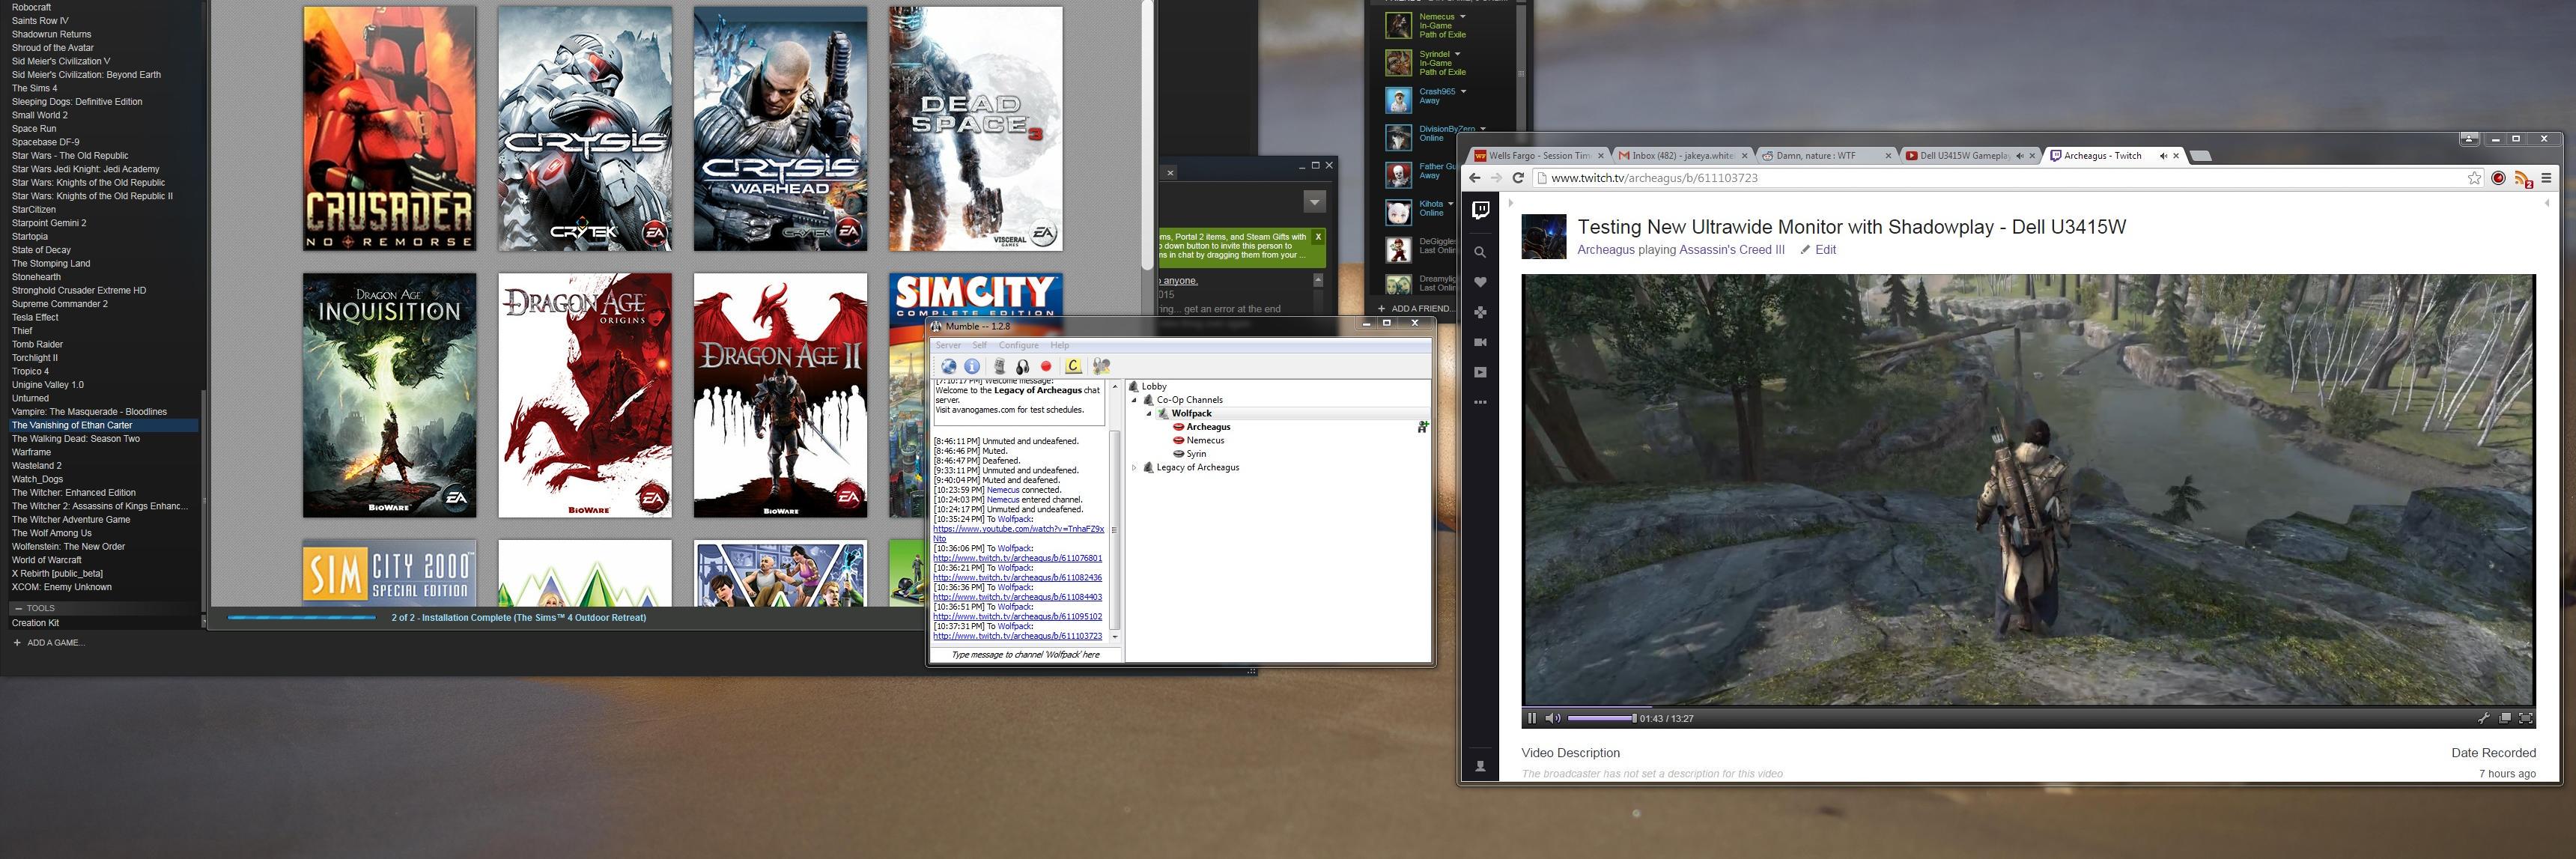Enter fullscreen on Twitch video
2576x859 pixels.
(2526, 718)
